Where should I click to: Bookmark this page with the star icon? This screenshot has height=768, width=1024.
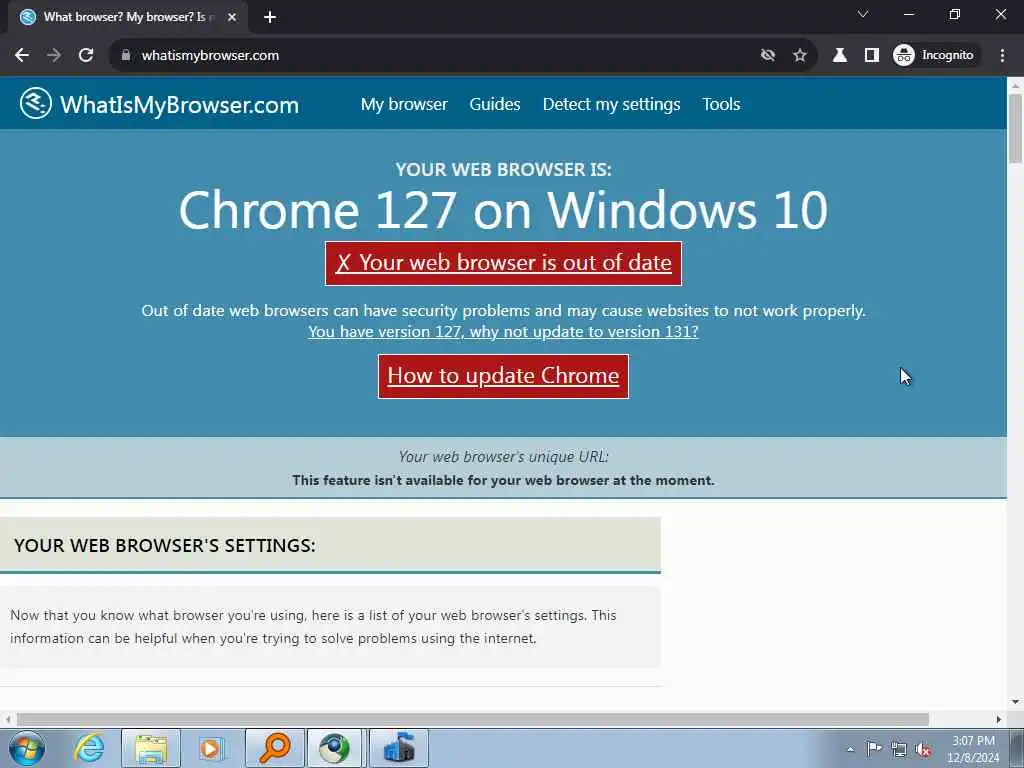pyautogui.click(x=800, y=56)
